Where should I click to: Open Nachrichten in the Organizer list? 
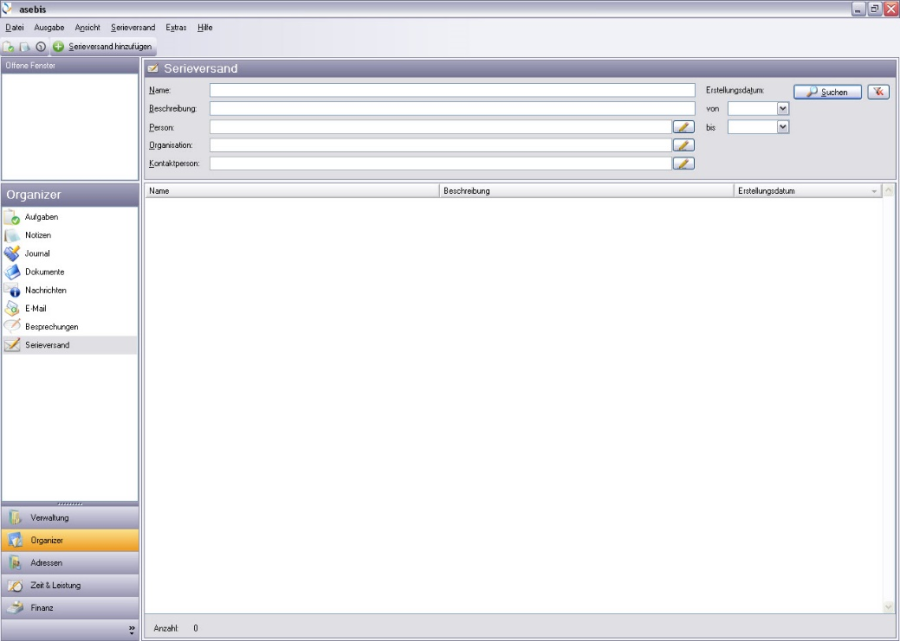tap(46, 290)
